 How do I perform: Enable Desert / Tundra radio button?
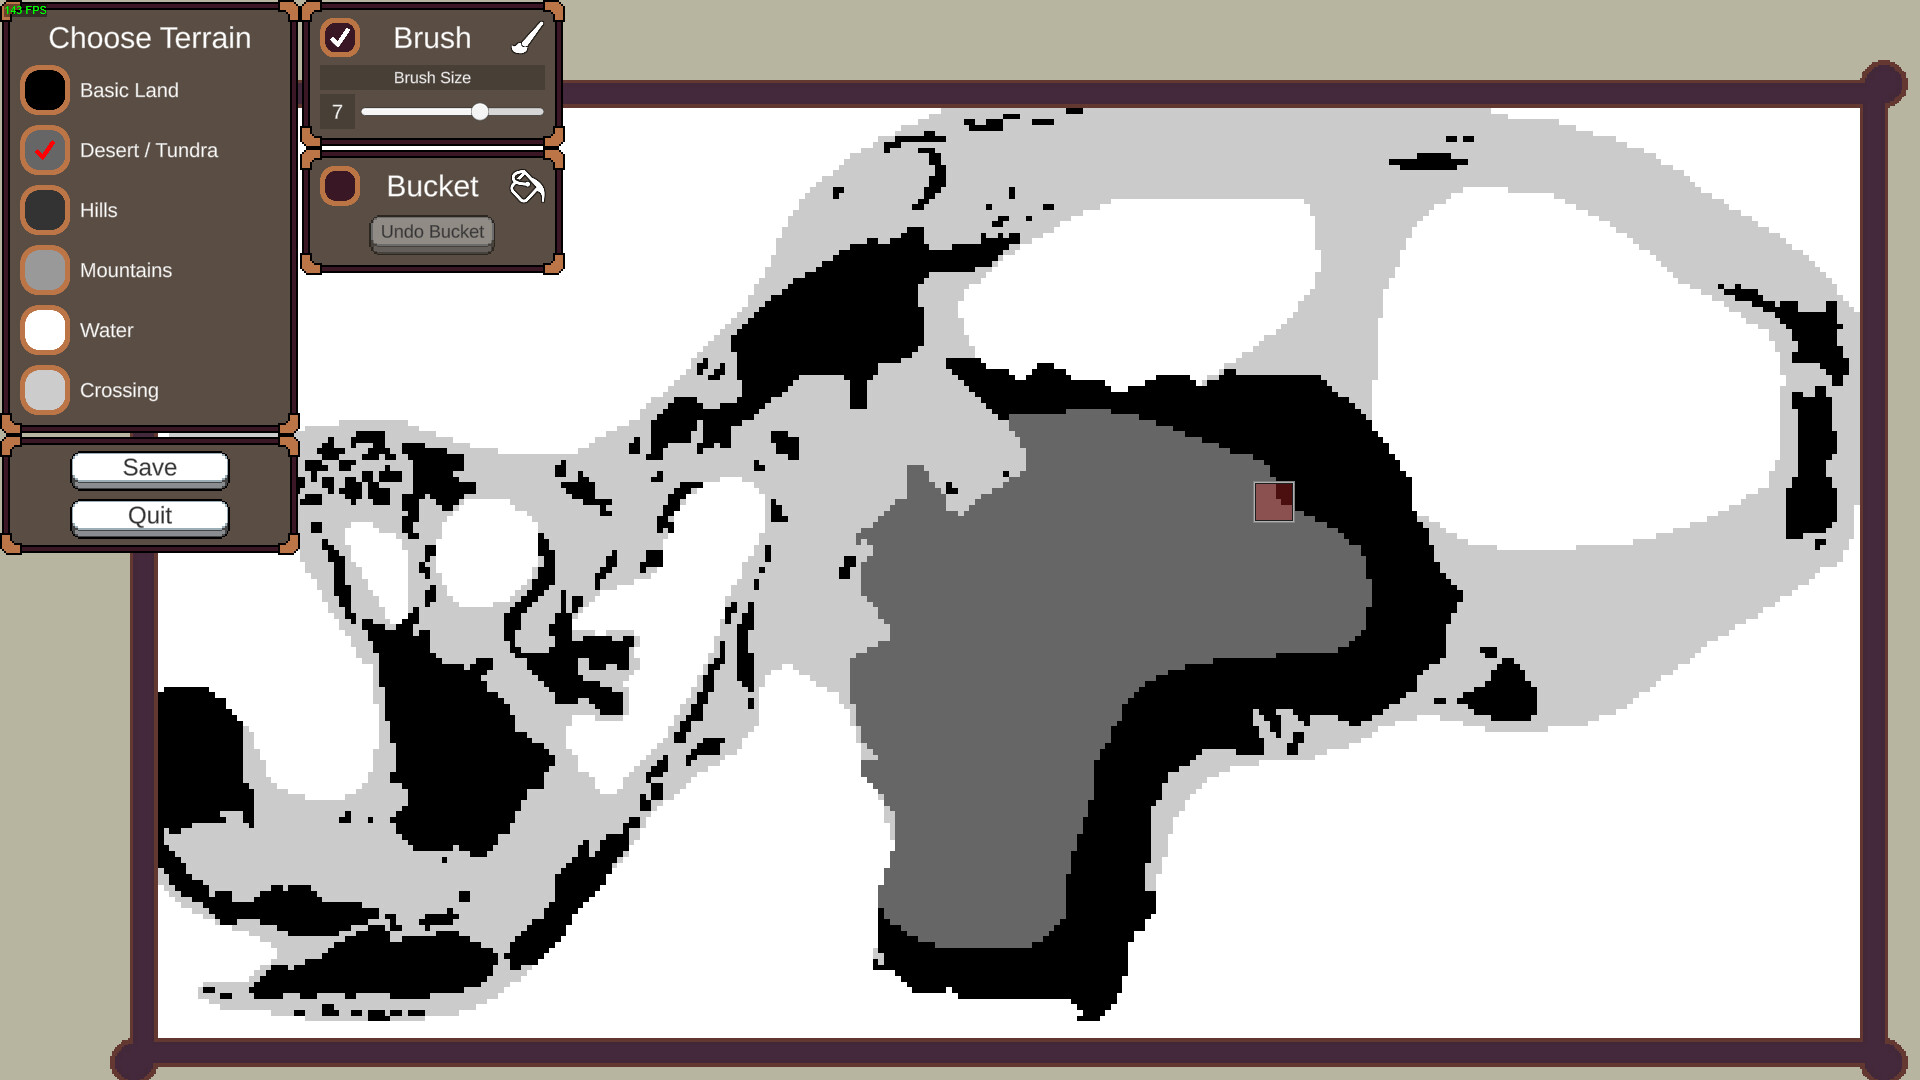tap(45, 149)
